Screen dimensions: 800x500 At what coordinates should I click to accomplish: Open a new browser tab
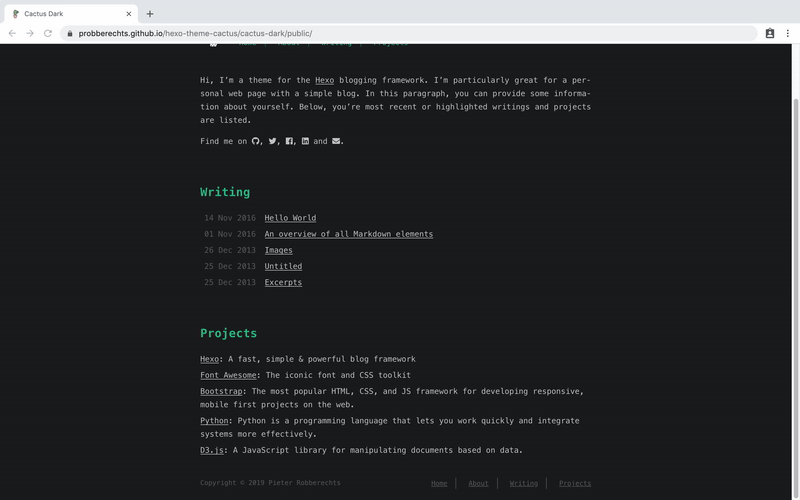tap(150, 14)
